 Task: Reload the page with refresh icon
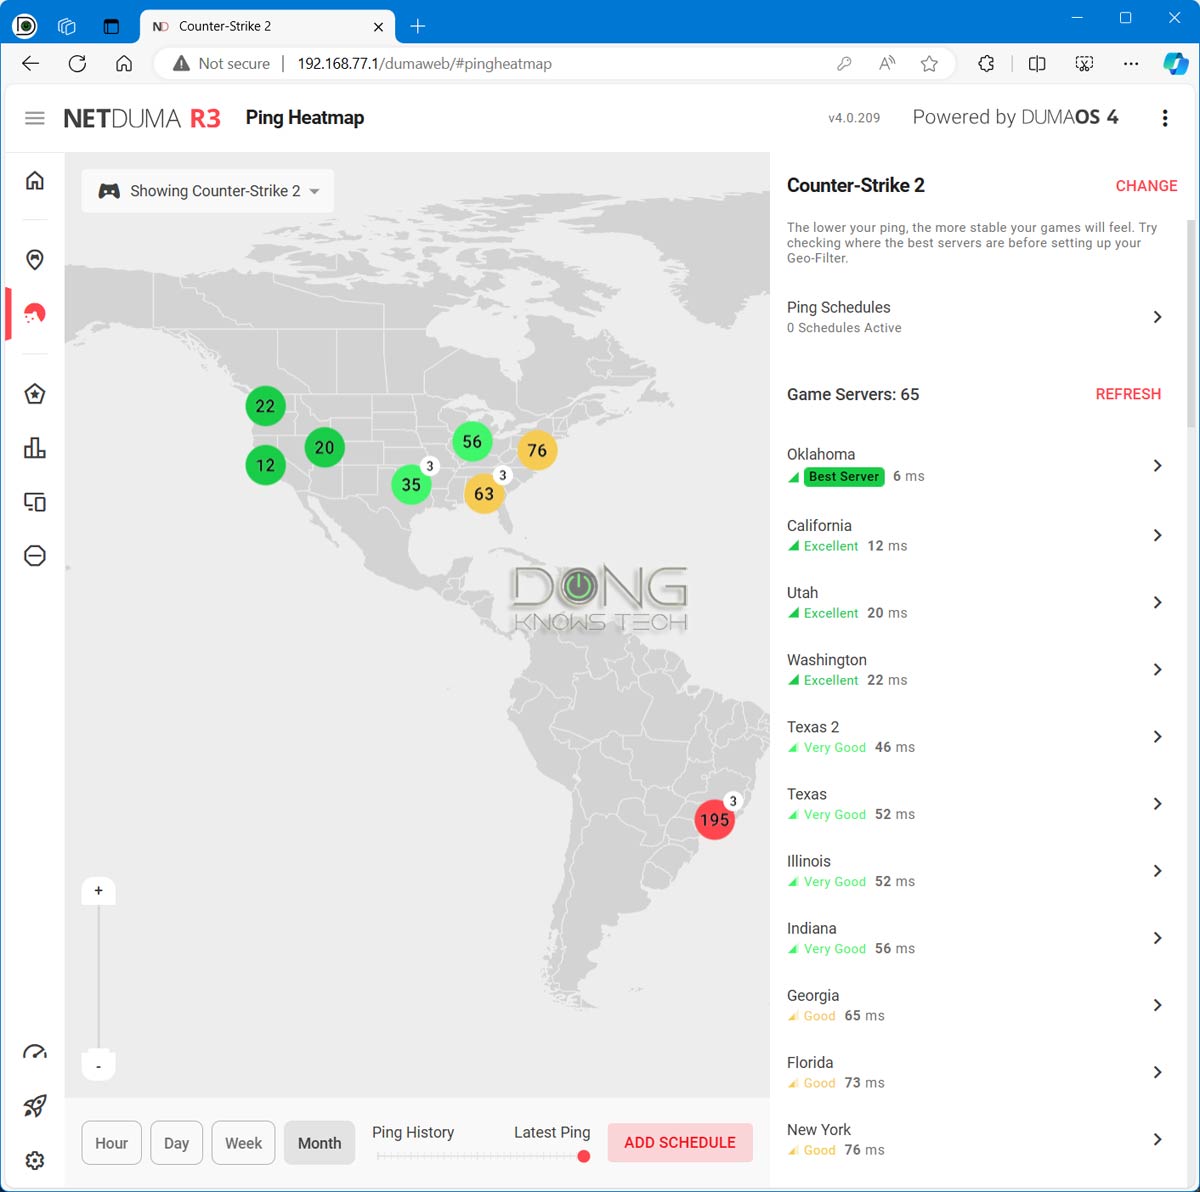coord(77,63)
